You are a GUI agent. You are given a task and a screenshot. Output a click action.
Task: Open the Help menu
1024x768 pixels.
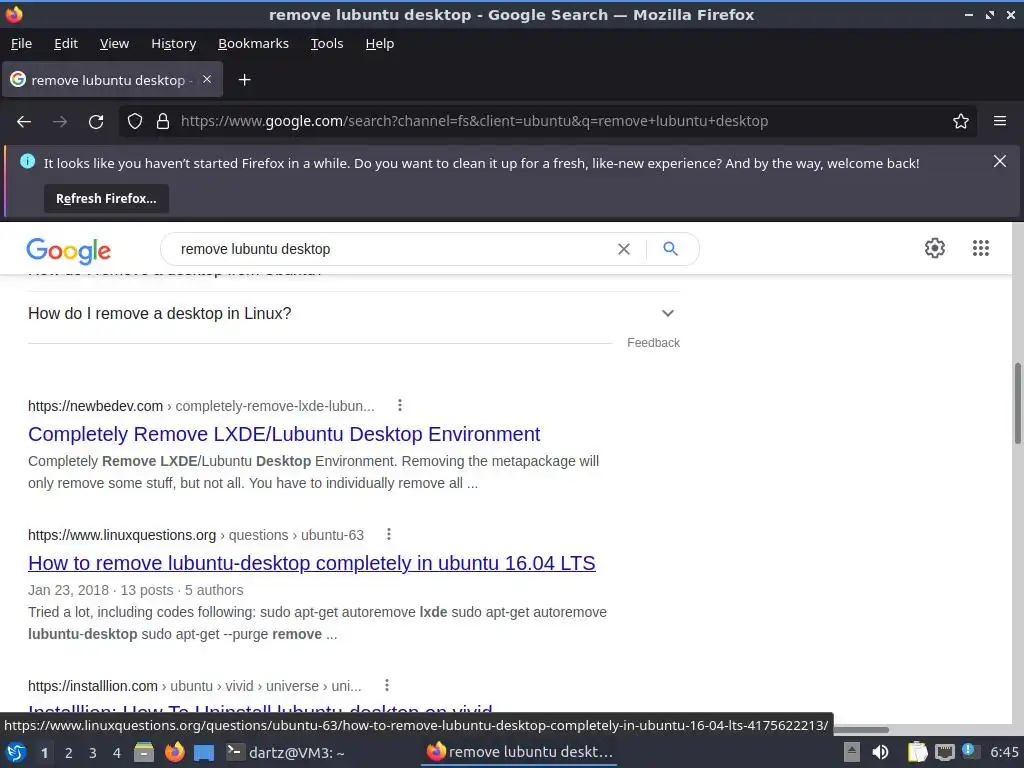pos(379,44)
